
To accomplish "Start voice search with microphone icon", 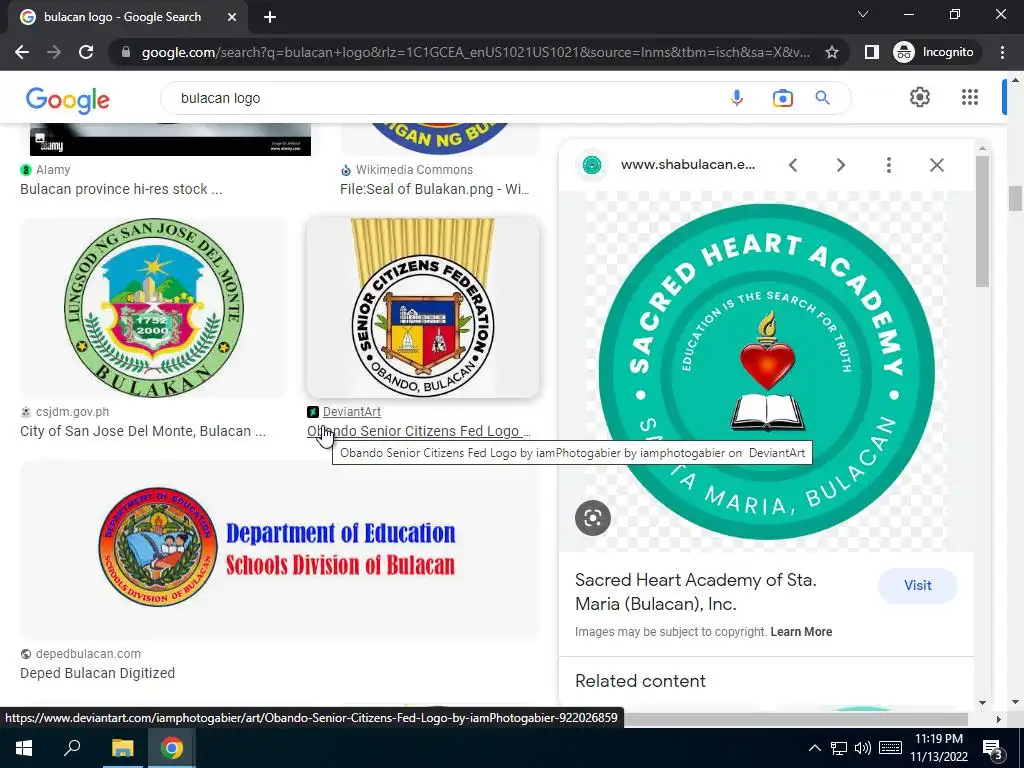I will tap(737, 98).
